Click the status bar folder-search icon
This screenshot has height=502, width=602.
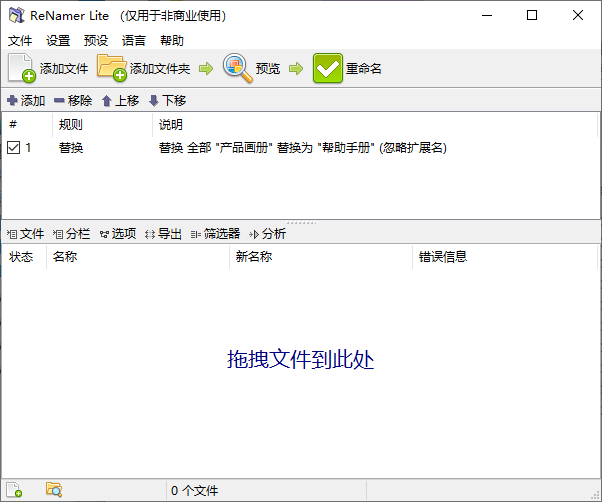click(x=54, y=489)
